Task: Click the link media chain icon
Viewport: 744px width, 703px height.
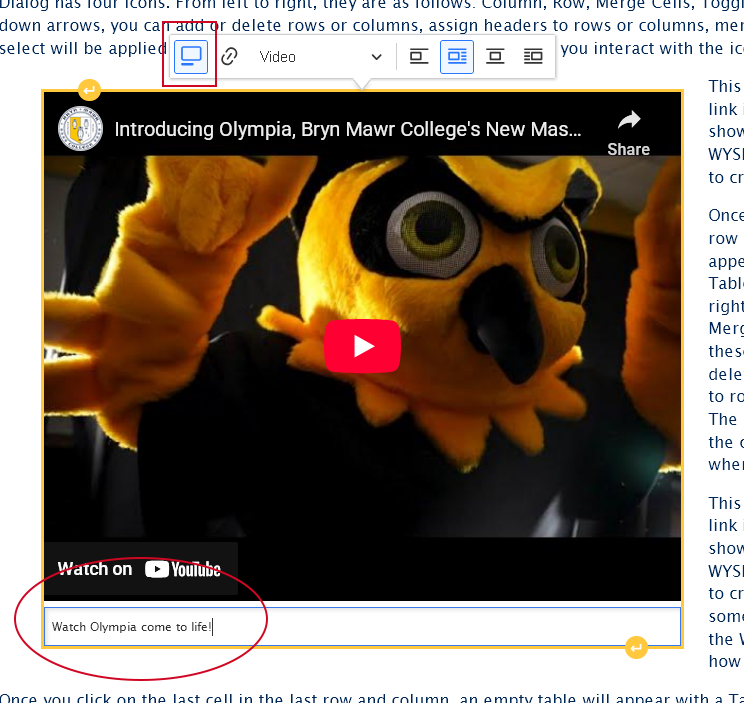Action: click(229, 57)
